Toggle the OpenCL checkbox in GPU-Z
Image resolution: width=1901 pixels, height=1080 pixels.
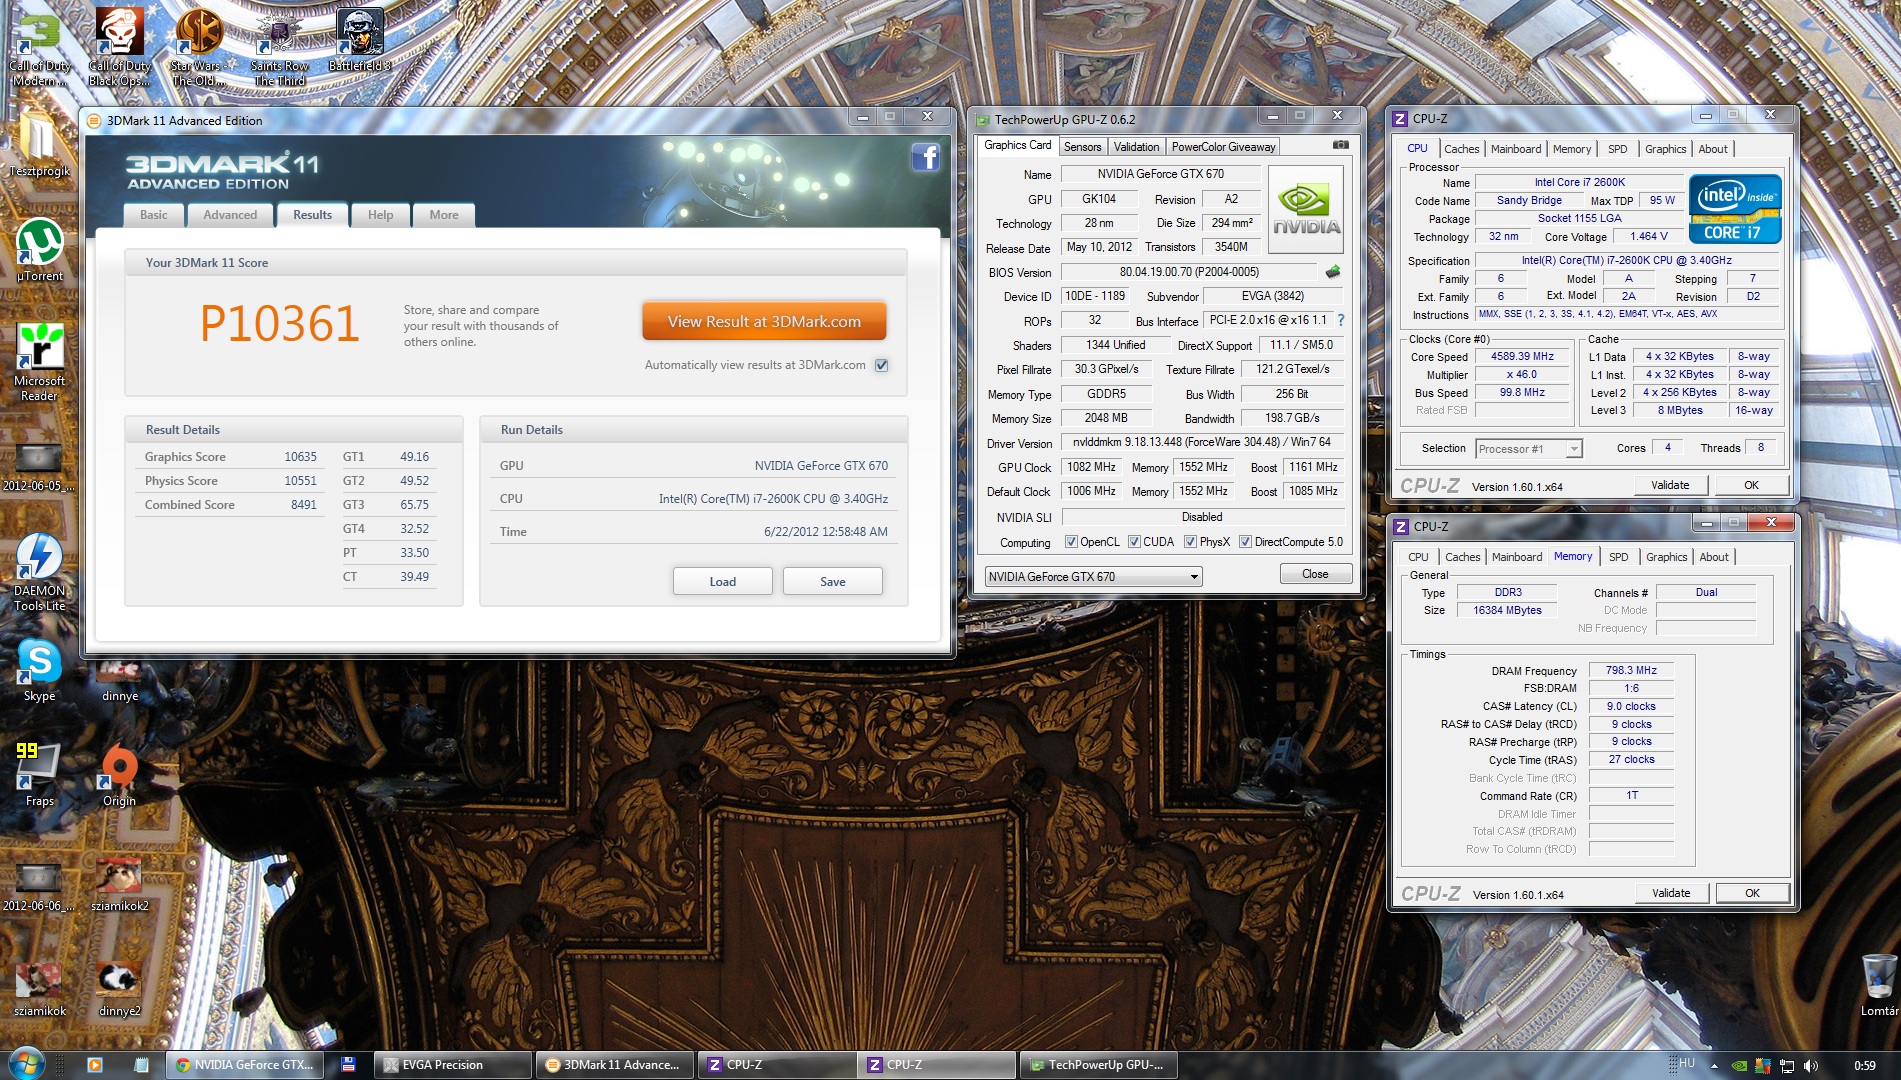[1071, 542]
